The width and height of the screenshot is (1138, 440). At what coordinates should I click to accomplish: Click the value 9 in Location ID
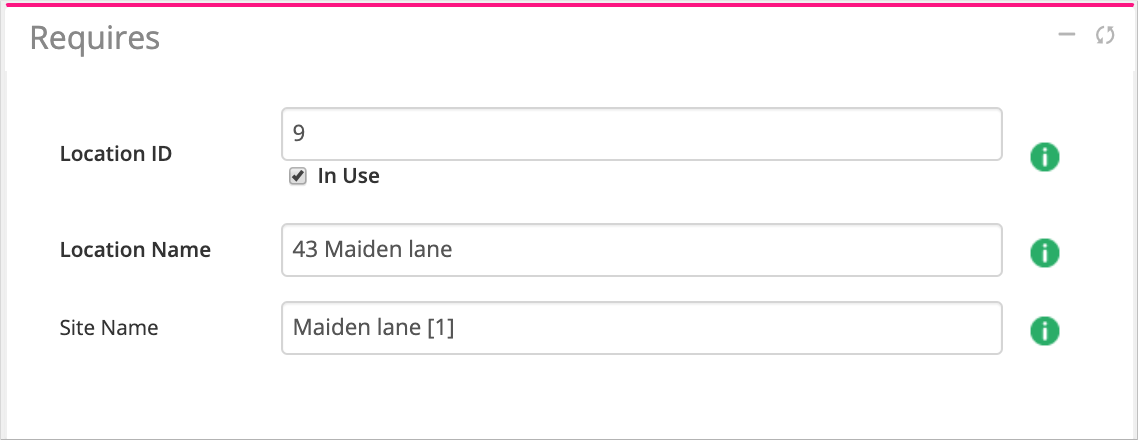point(299,133)
